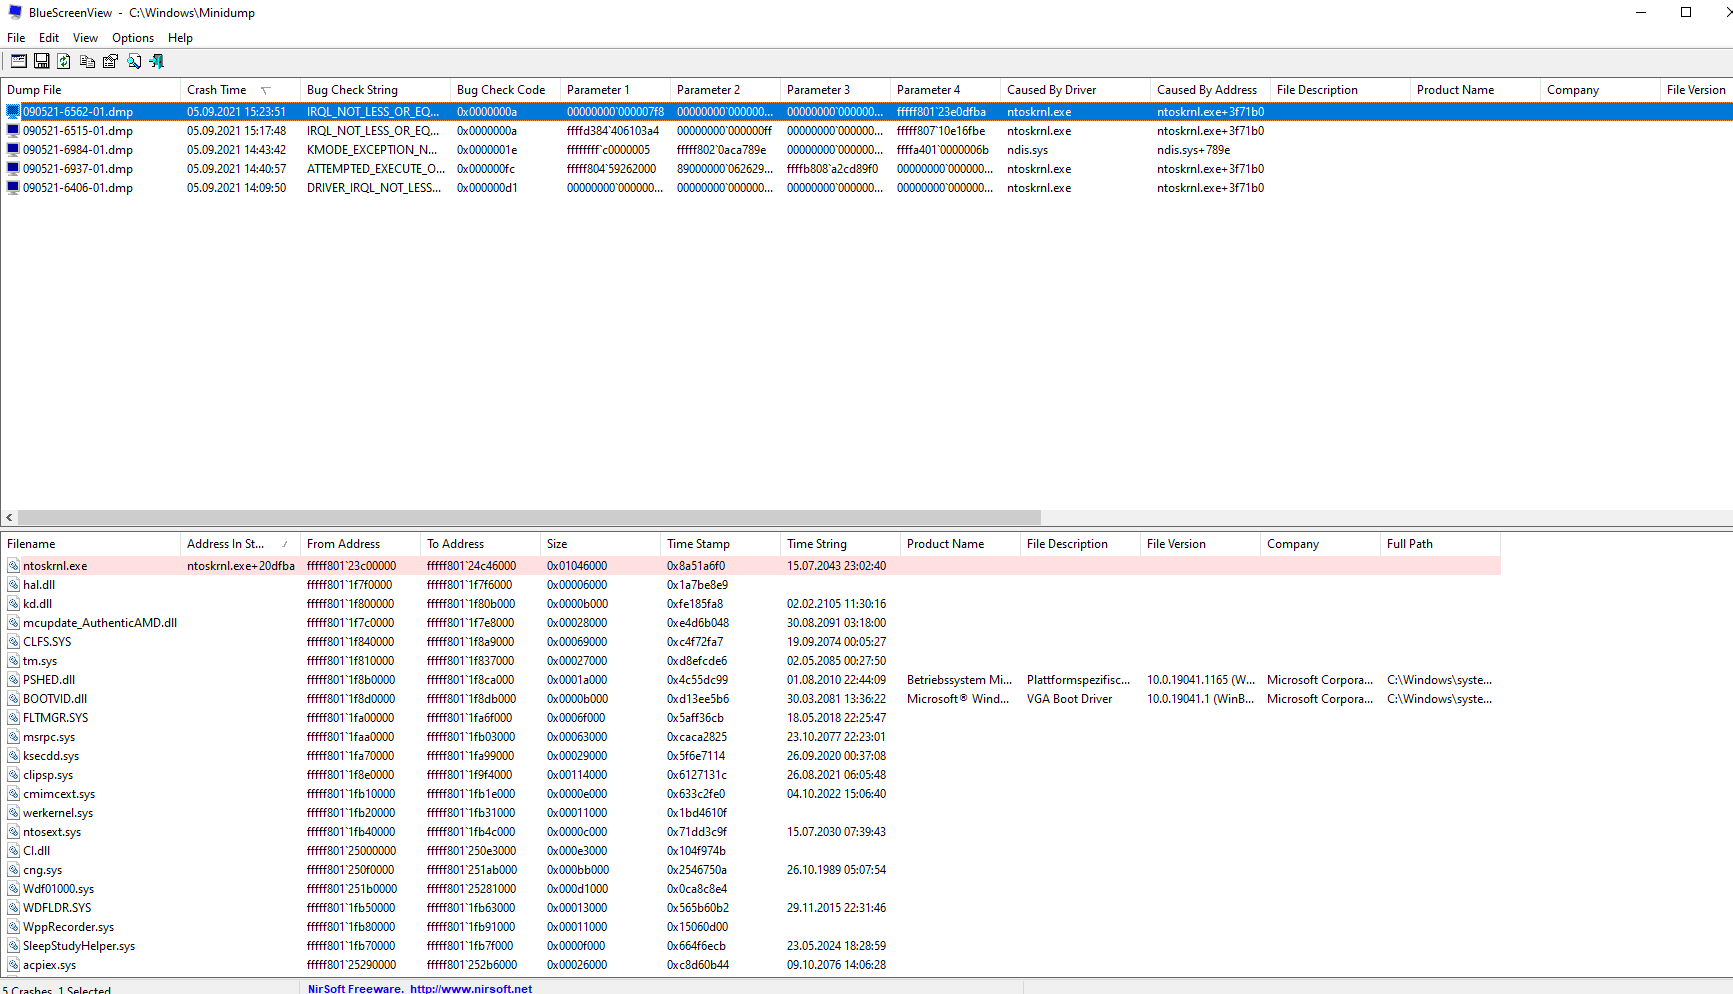
Task: Sort the lower pane by From Address
Action: pyautogui.click(x=360, y=544)
